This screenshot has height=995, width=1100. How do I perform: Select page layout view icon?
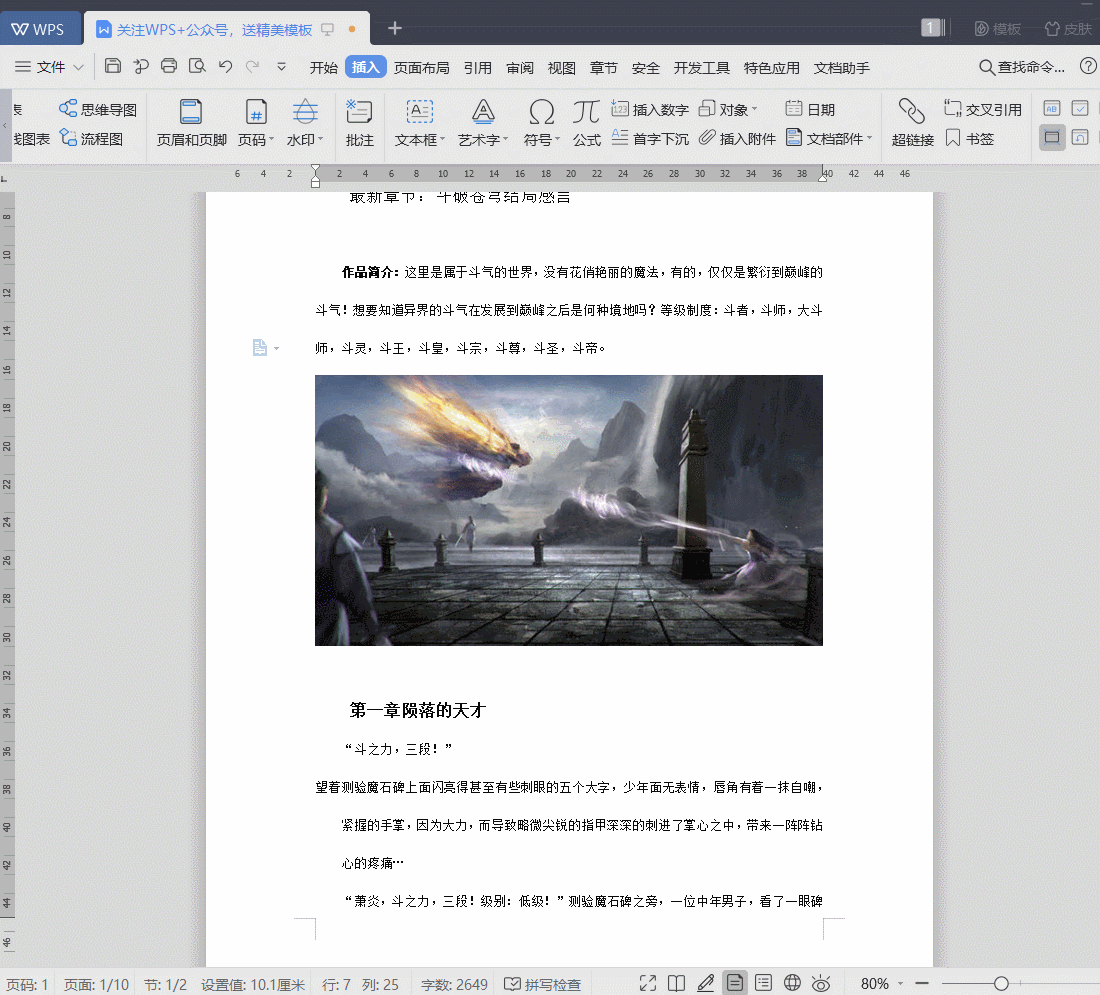(735, 984)
